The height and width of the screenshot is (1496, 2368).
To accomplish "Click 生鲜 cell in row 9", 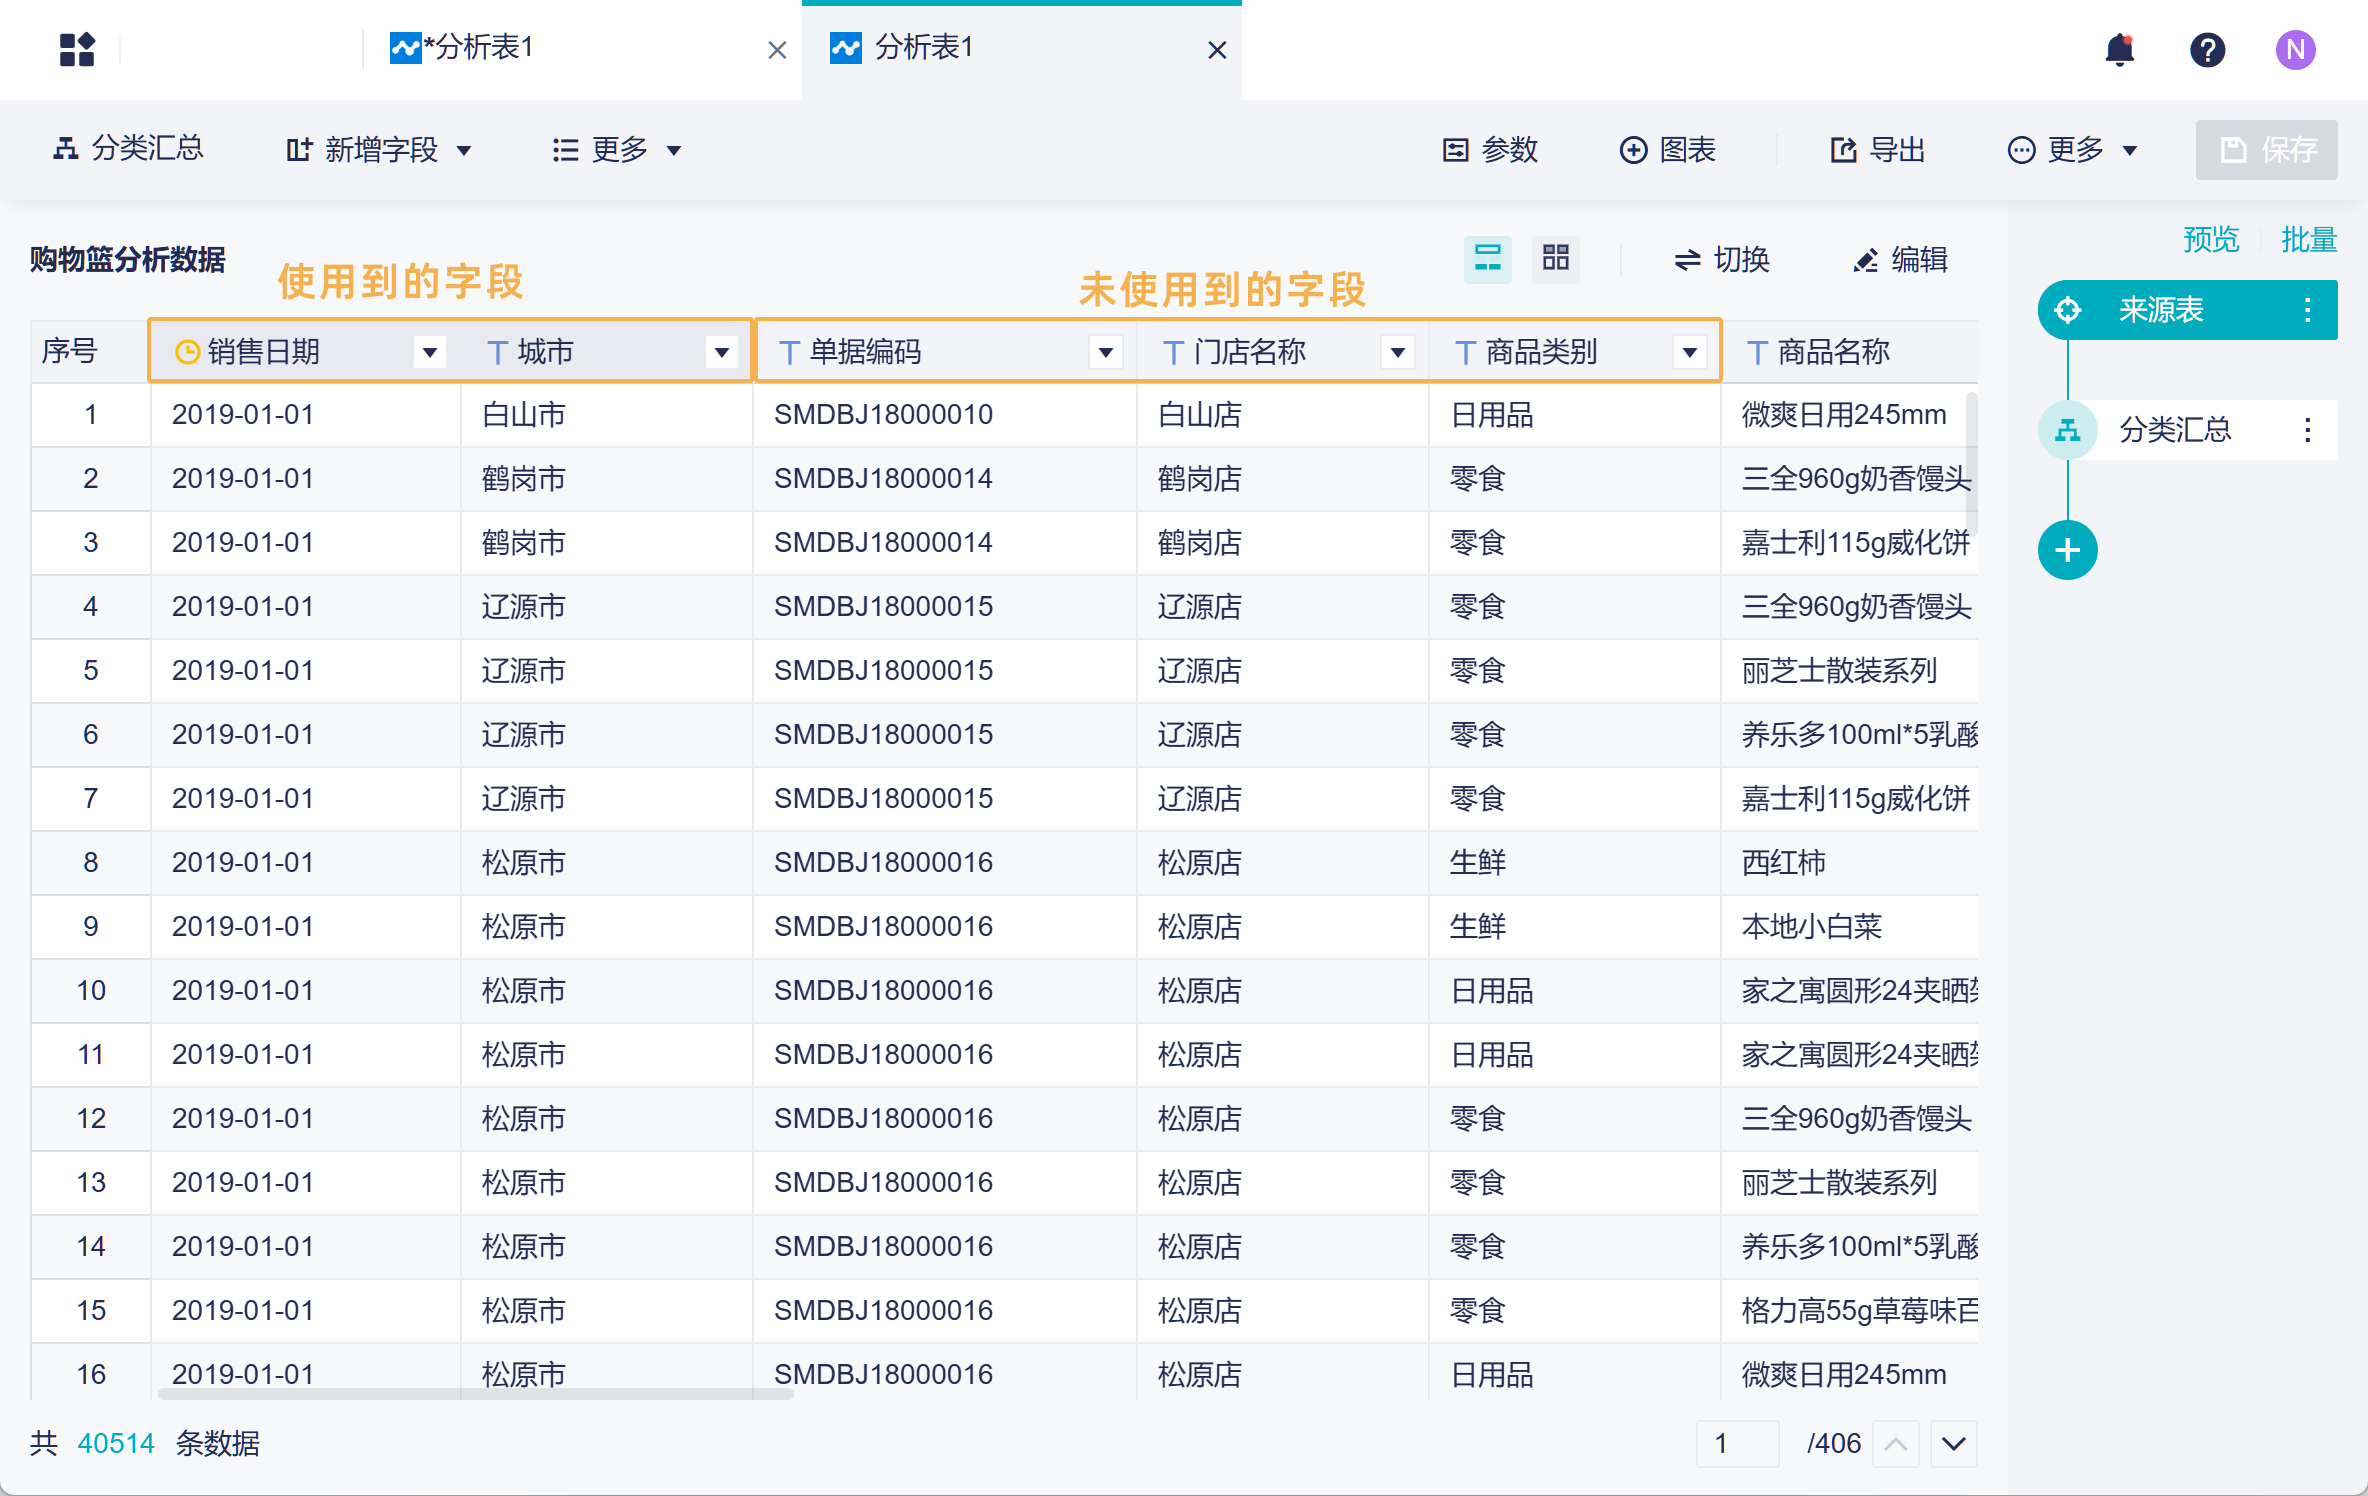I will (x=1574, y=927).
